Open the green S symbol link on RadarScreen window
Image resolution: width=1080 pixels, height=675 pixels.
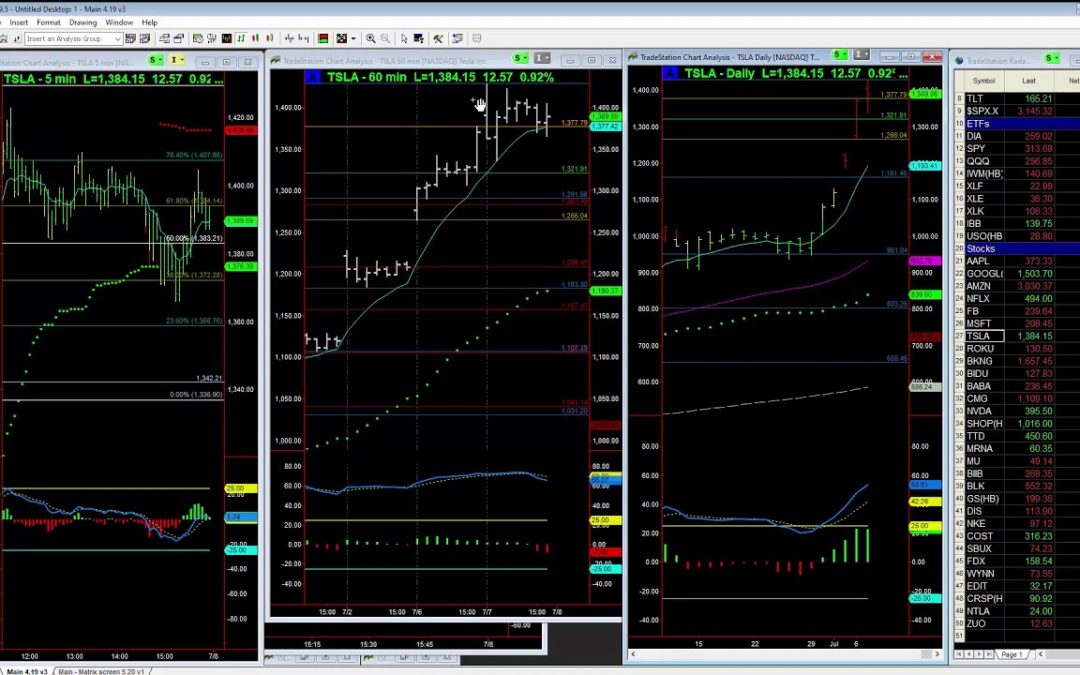[1051, 59]
